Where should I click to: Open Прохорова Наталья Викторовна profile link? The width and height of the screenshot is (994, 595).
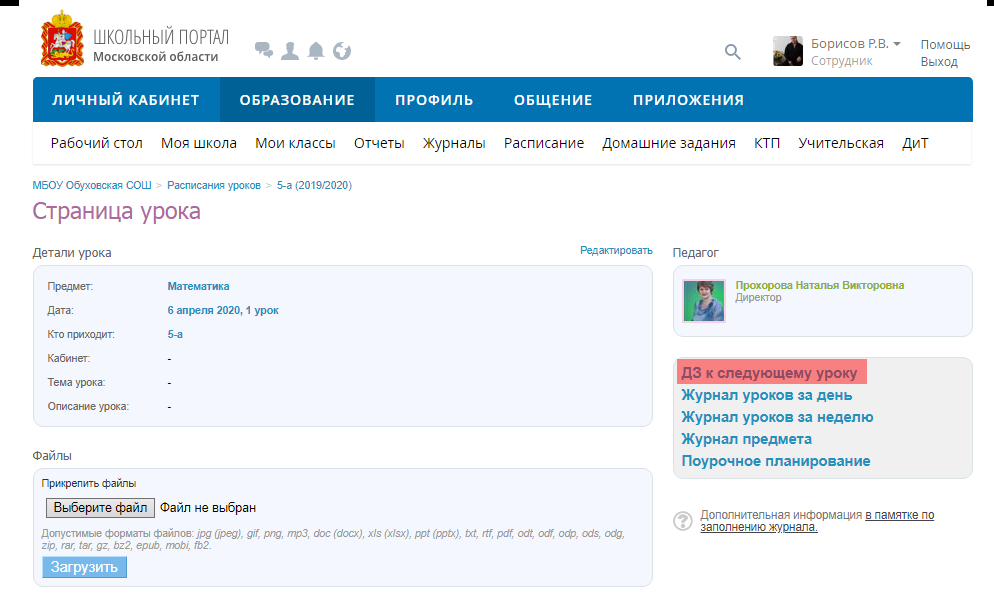click(820, 285)
